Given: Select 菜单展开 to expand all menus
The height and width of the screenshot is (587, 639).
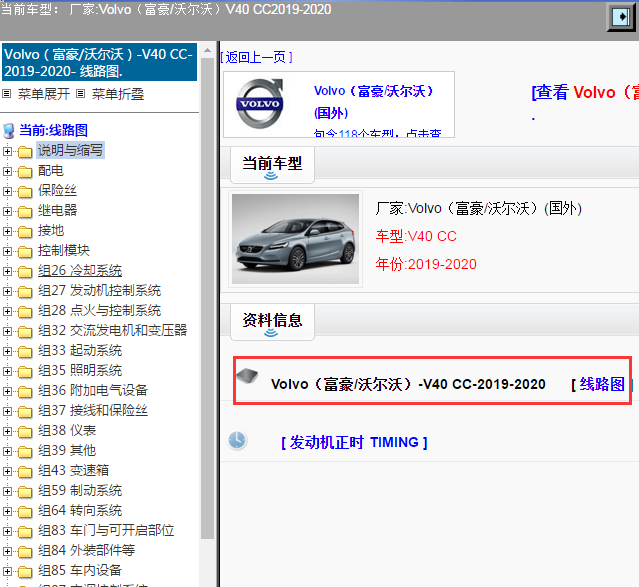Looking at the screenshot, I should [44, 94].
